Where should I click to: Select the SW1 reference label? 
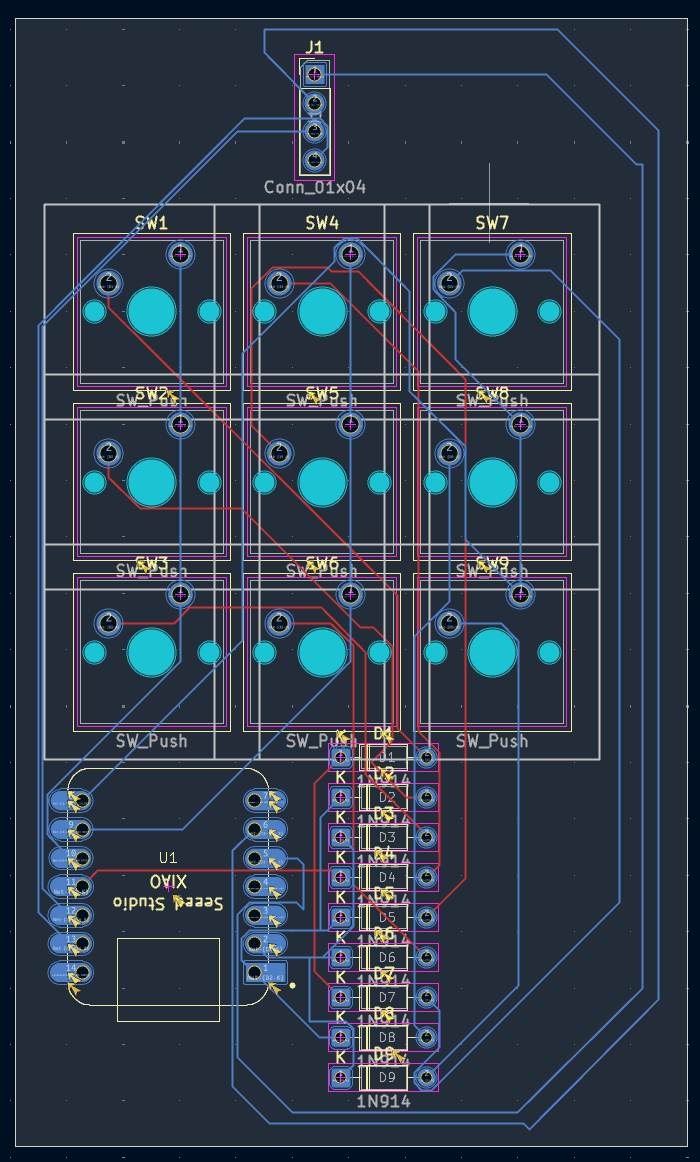151,222
